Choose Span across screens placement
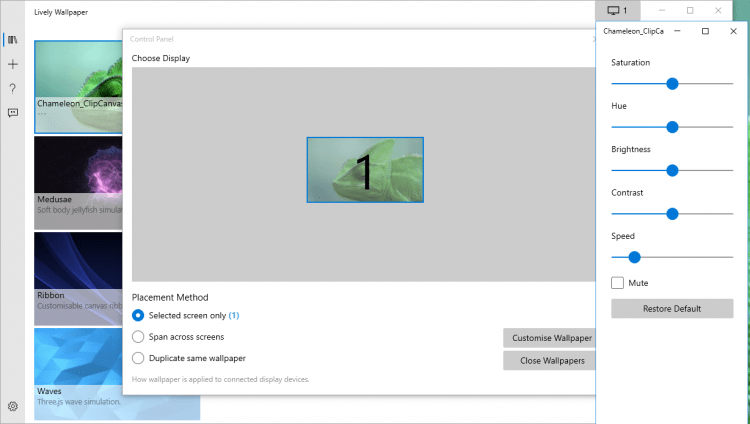Viewport: 750px width, 424px height. [x=139, y=337]
